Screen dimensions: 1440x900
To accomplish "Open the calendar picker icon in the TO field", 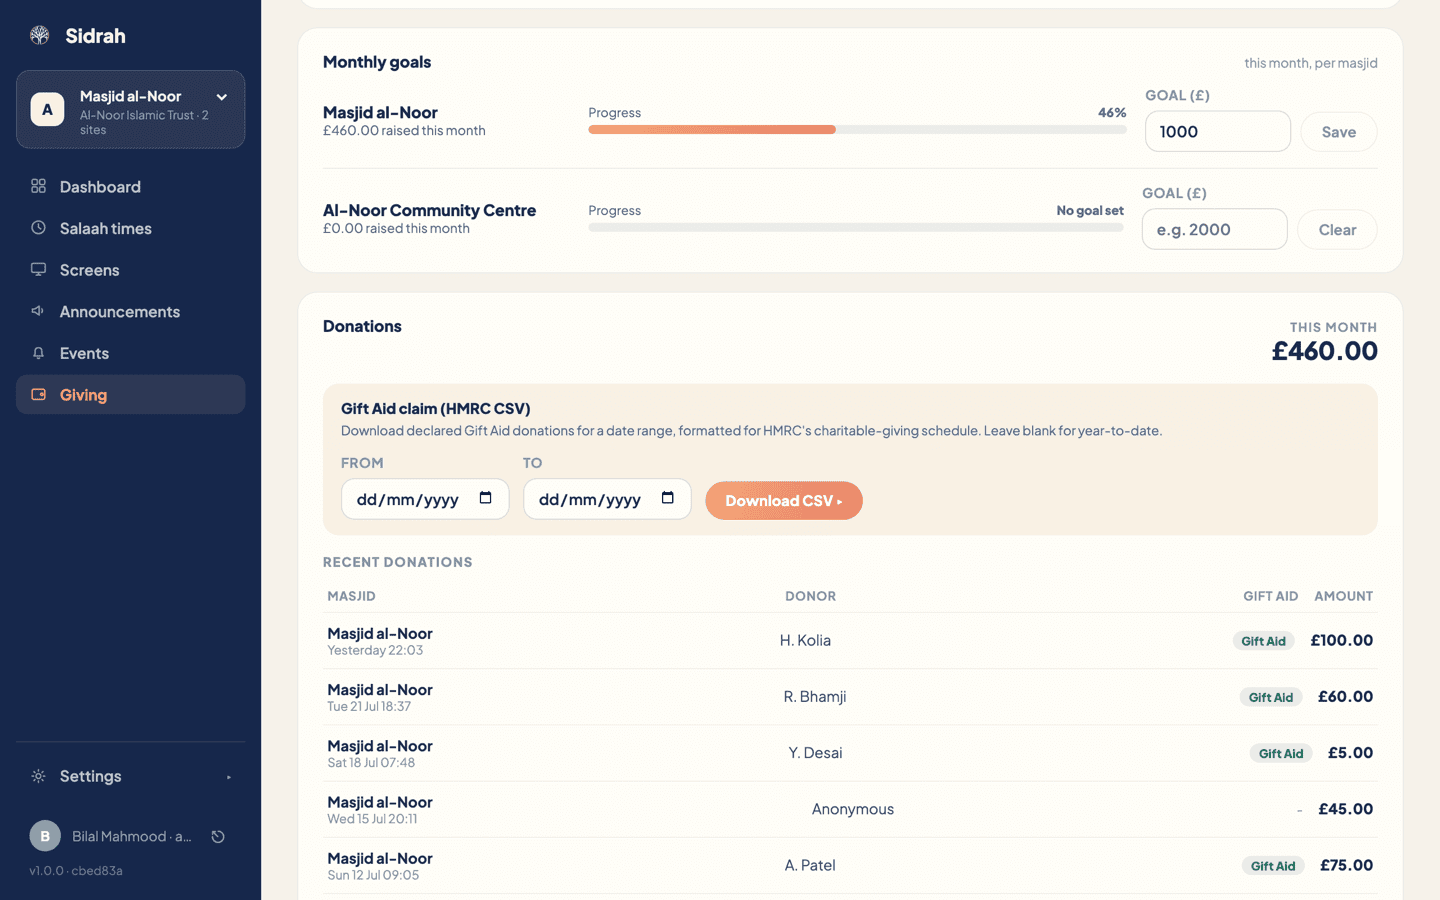I will (x=668, y=498).
